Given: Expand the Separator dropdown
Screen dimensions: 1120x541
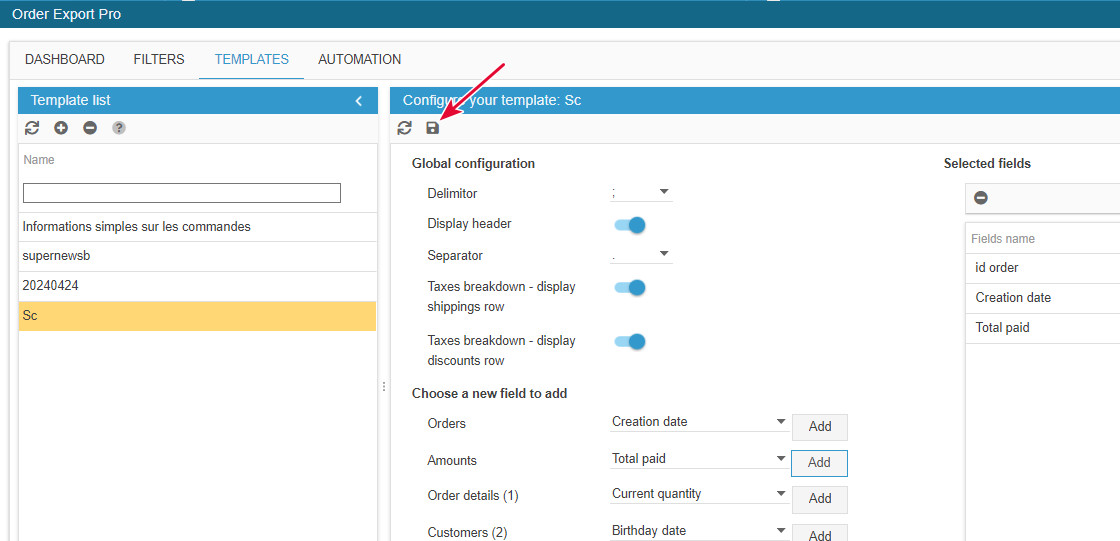Looking at the screenshot, I should tap(641, 255).
